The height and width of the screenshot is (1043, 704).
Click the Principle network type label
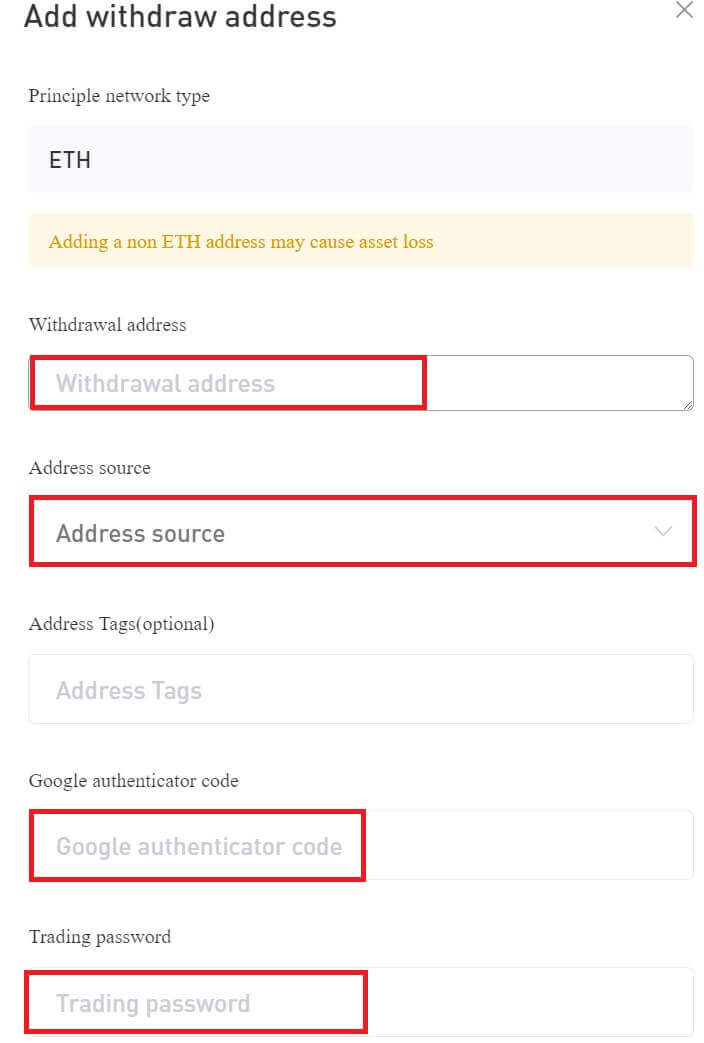119,96
